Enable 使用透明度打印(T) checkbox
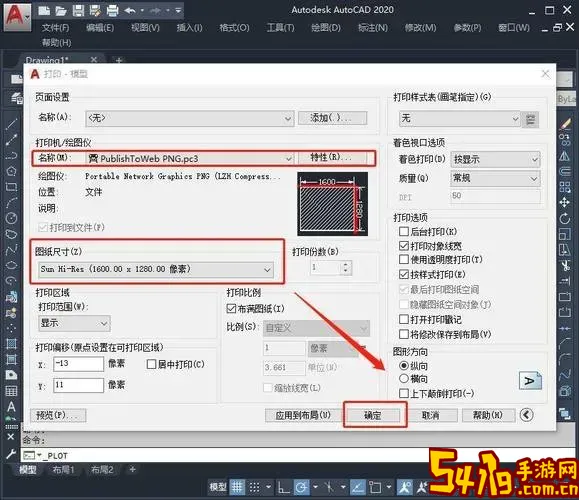This screenshot has height=500, width=579. [404, 260]
